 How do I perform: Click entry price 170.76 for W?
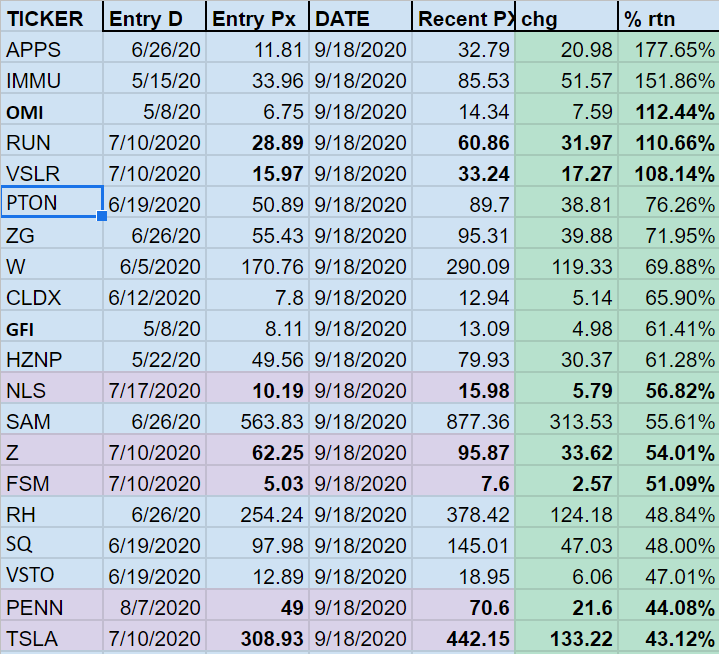258,265
